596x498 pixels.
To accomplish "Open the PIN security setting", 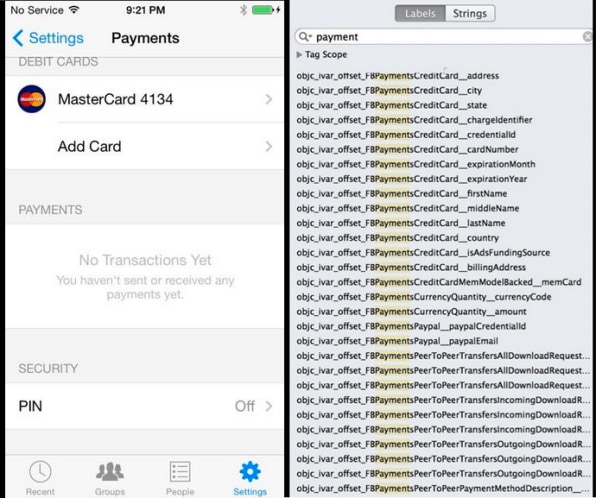I will [x=144, y=406].
